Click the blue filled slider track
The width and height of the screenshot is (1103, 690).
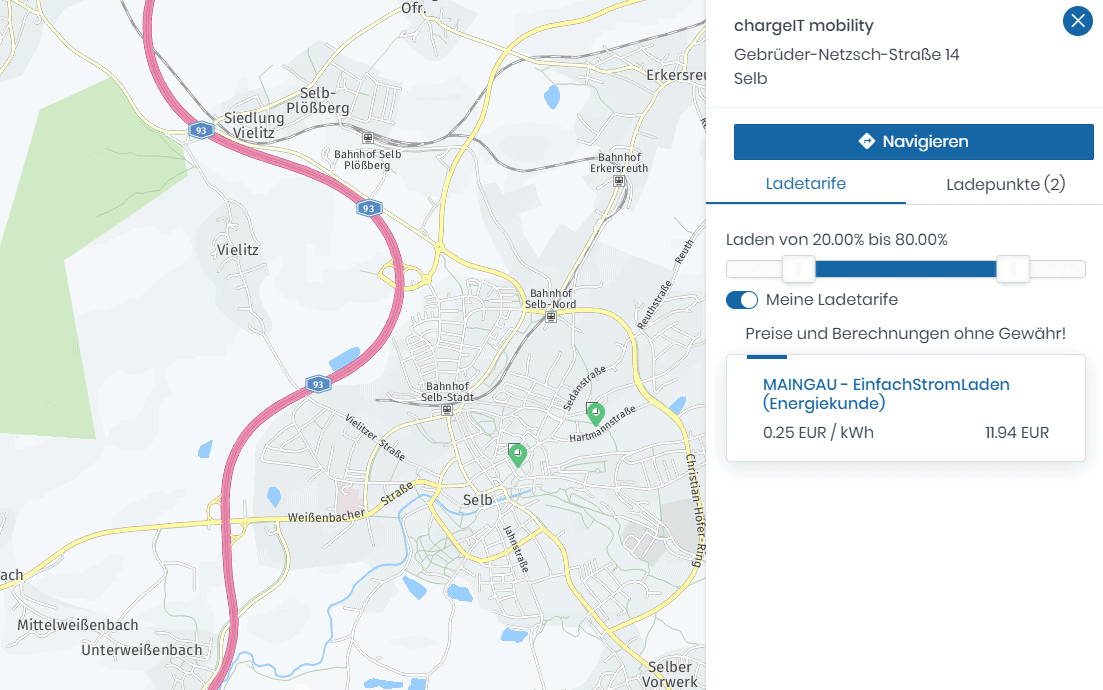click(x=905, y=269)
